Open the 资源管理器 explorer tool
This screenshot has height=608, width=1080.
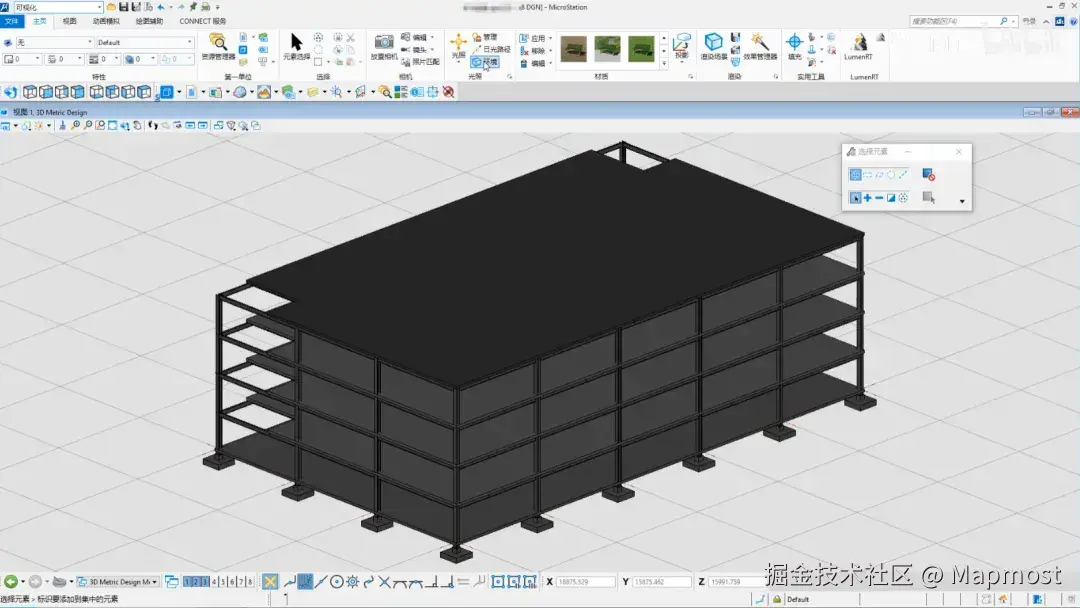(x=218, y=47)
